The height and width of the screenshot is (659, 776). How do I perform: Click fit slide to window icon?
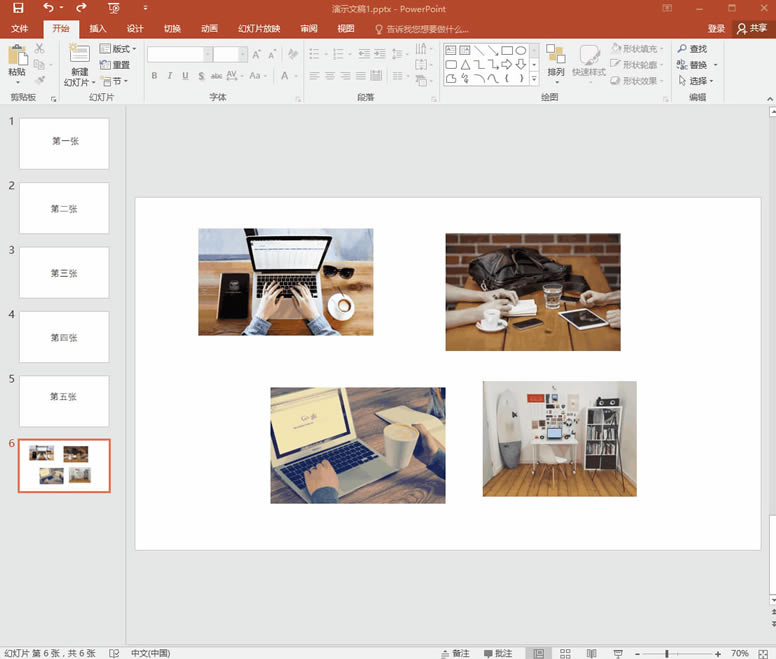765,653
